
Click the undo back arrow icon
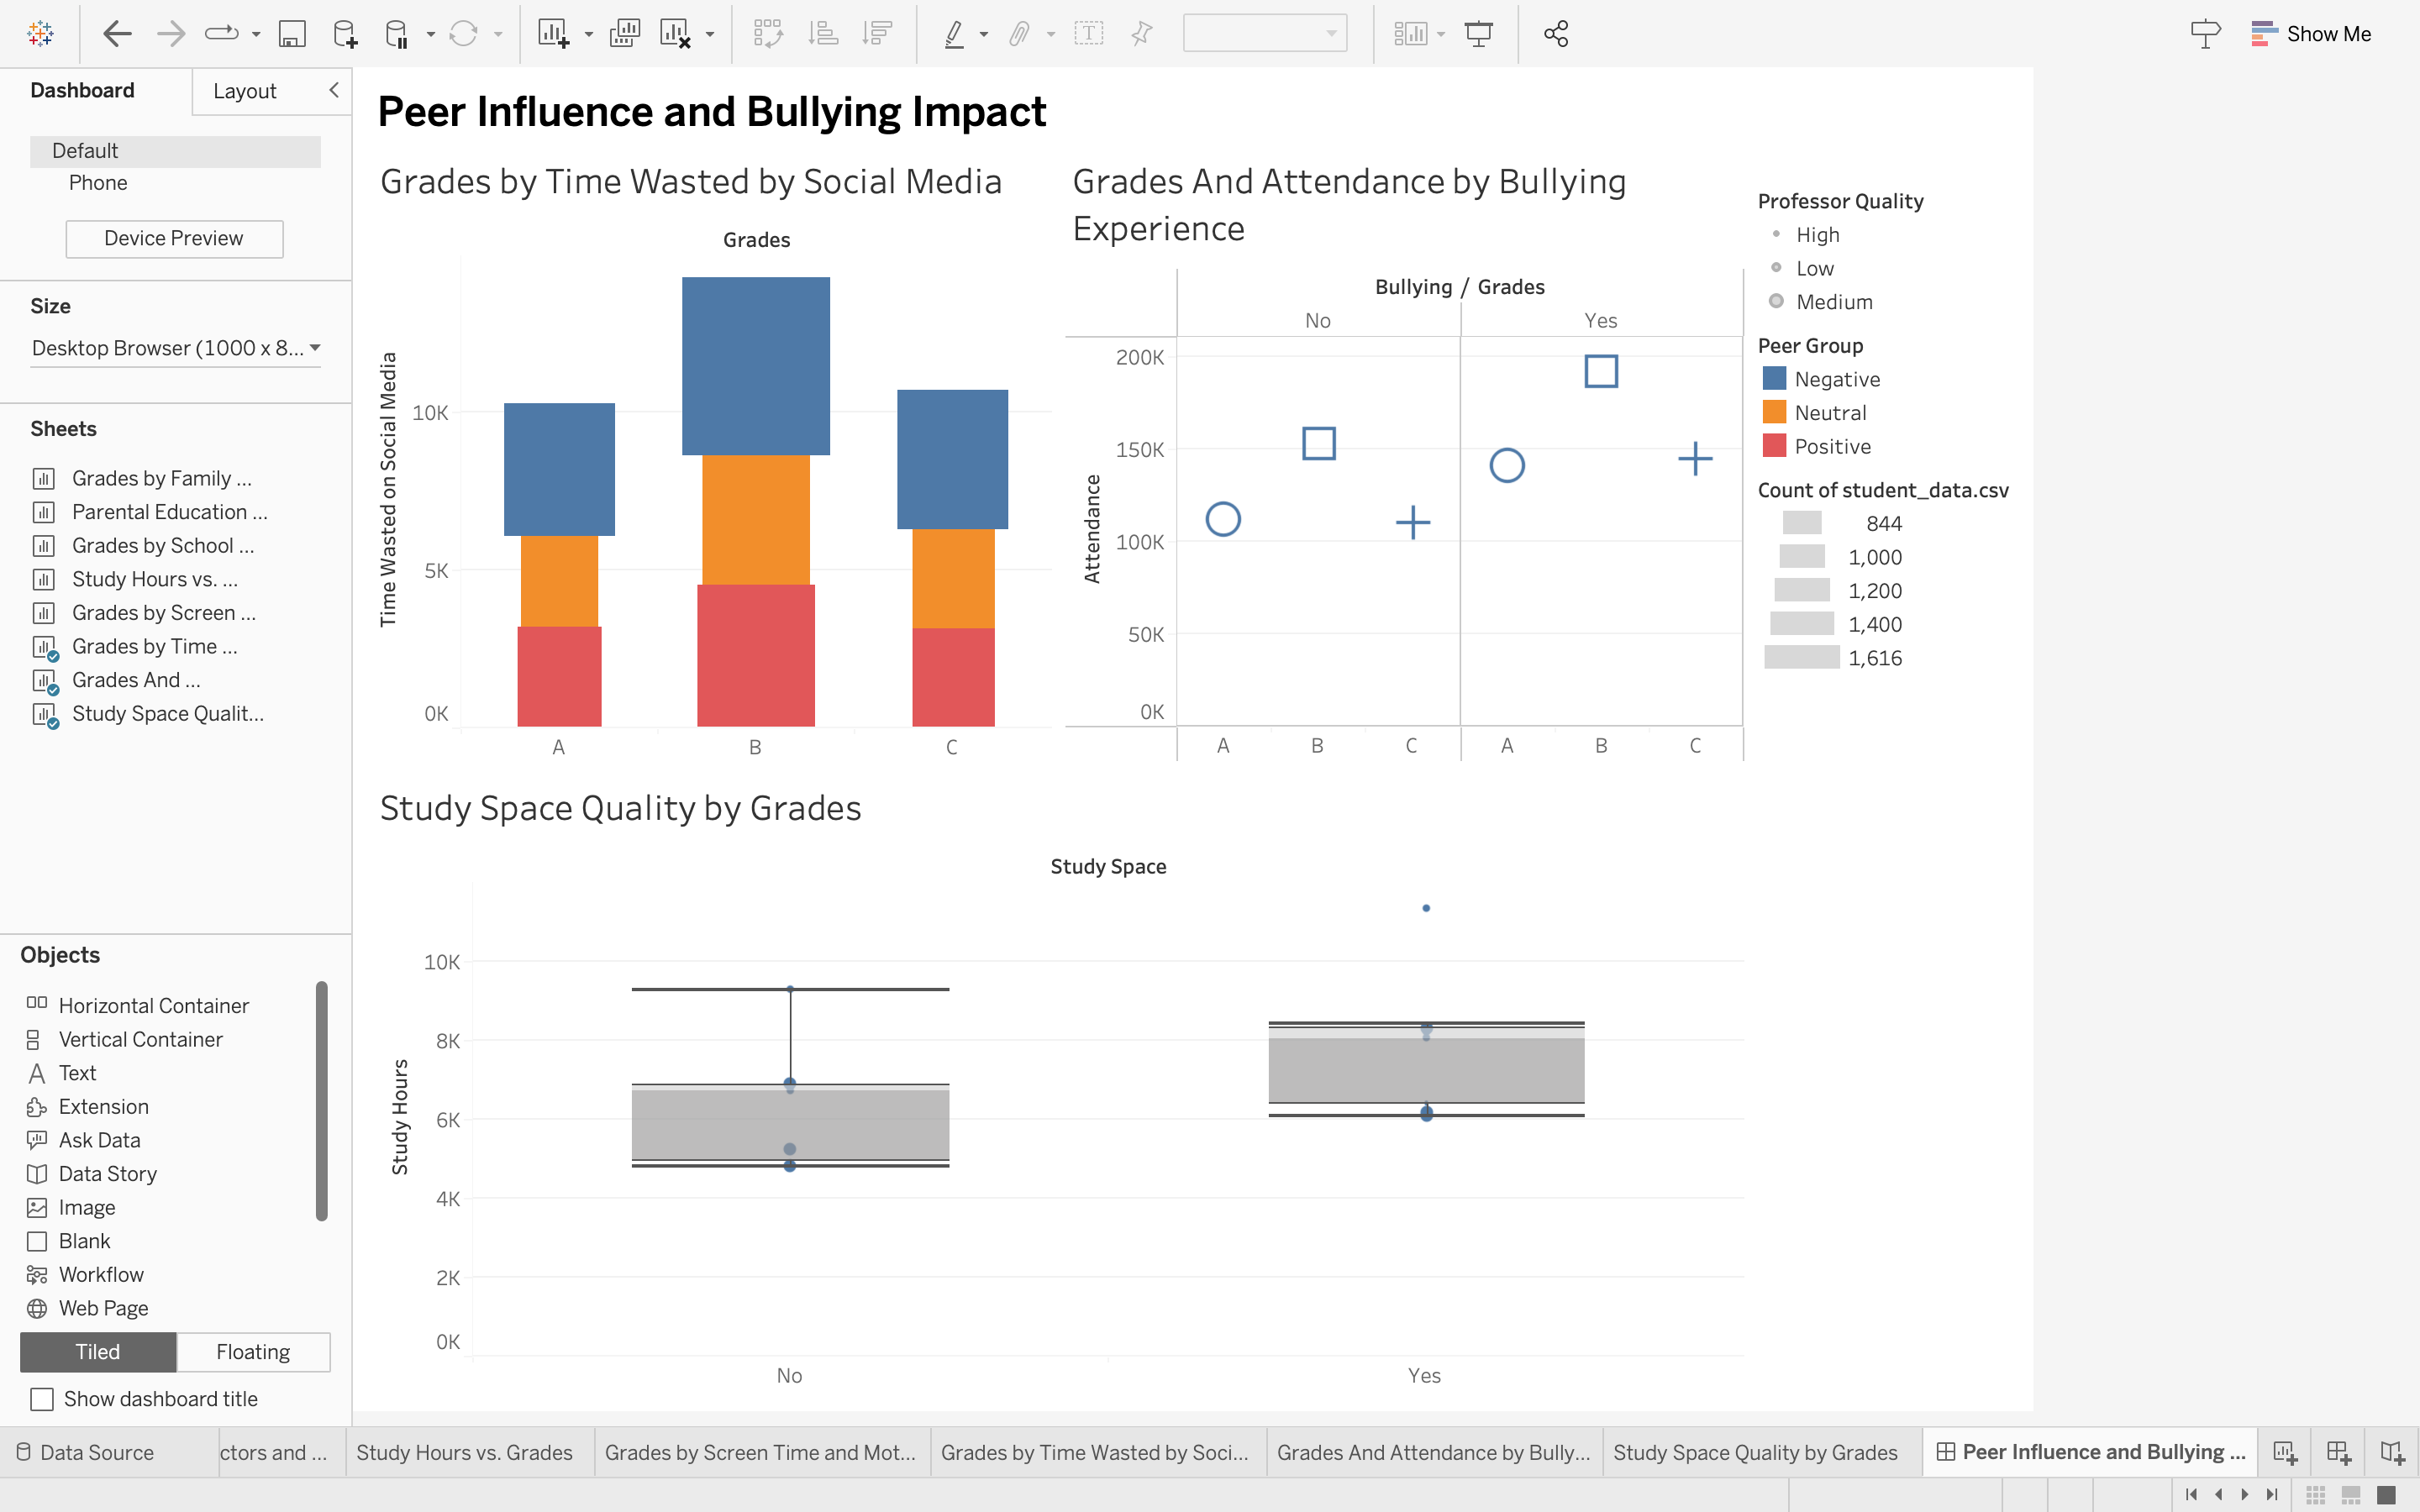117,34
